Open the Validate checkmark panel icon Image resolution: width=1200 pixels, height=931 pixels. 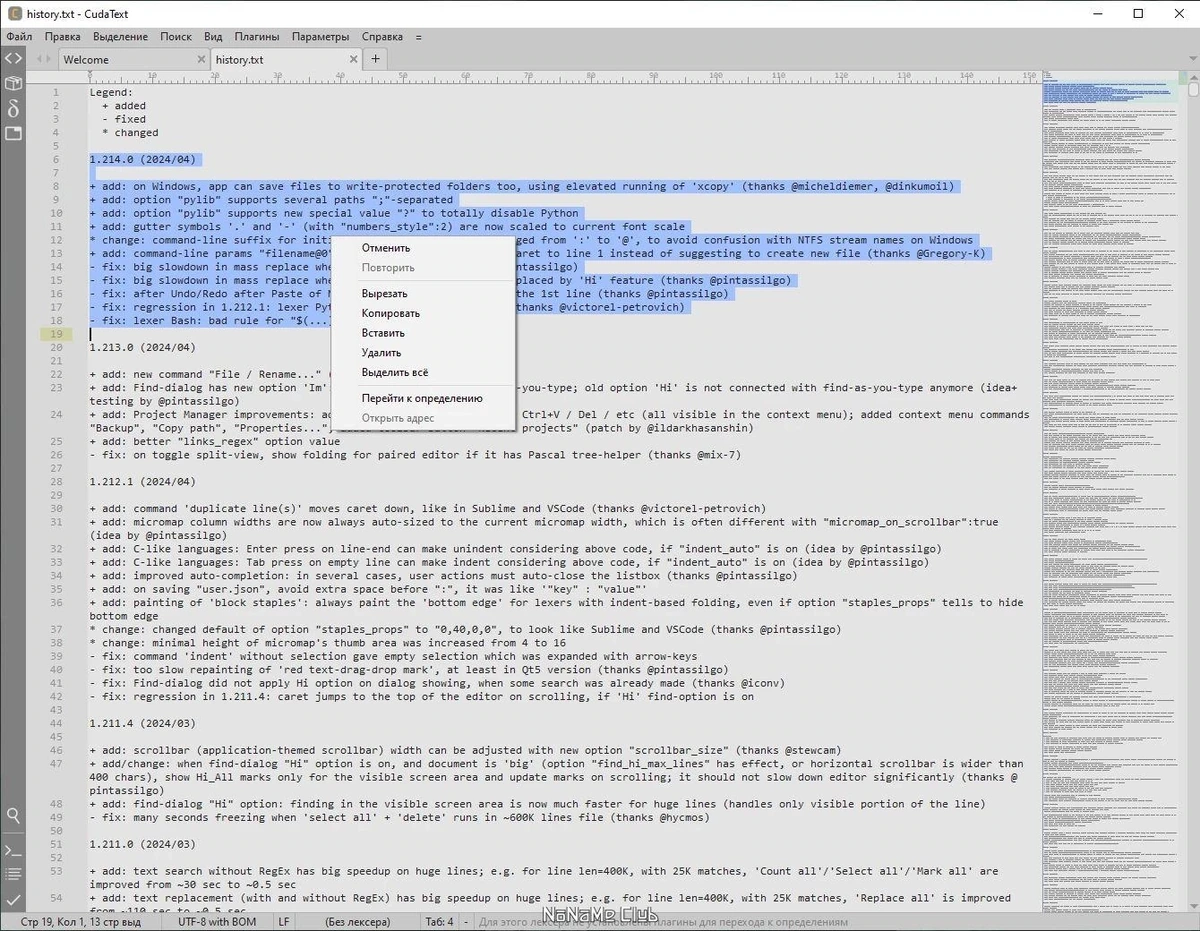pyautogui.click(x=13, y=900)
